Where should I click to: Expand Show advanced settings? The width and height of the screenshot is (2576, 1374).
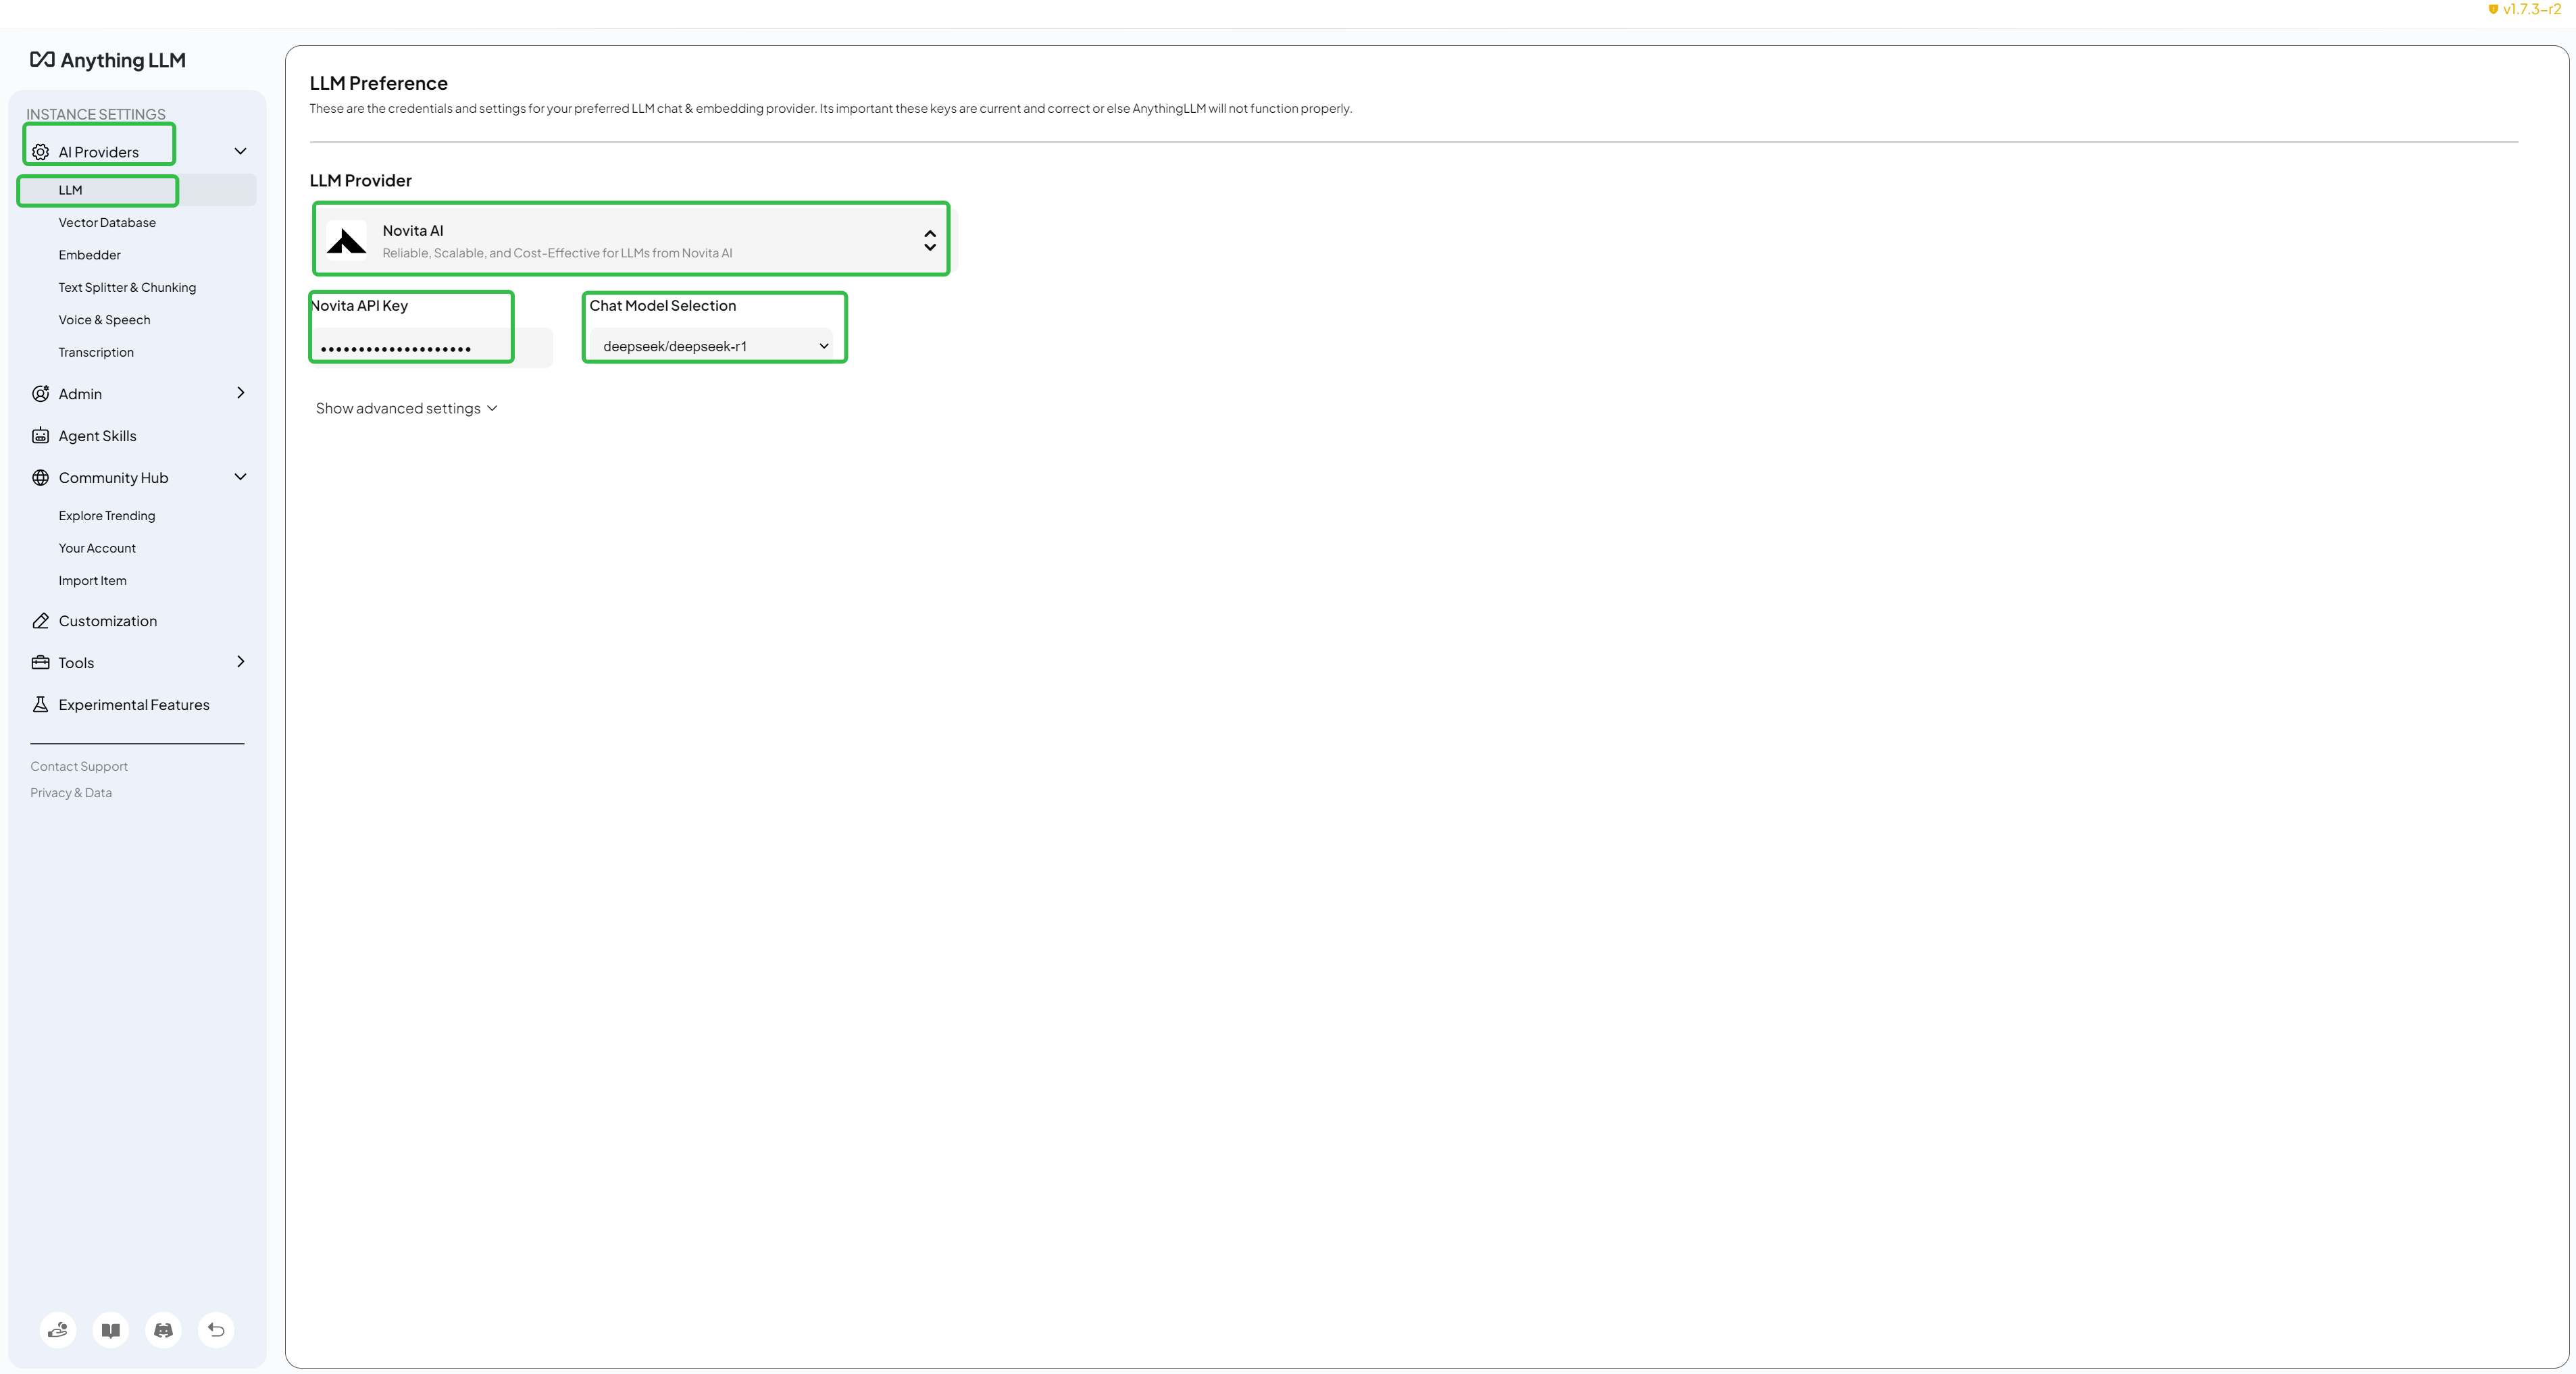point(406,408)
